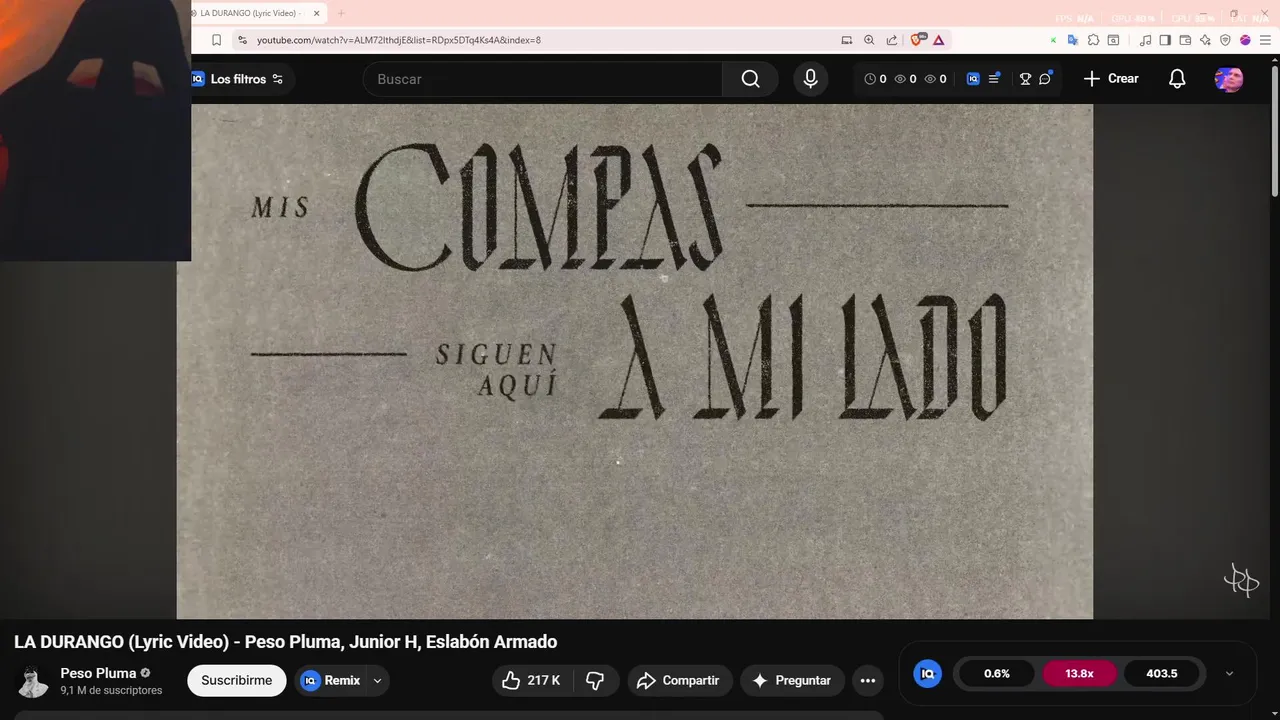Open the Peso Pluma channel name link
The height and width of the screenshot is (720, 1280).
(x=98, y=673)
